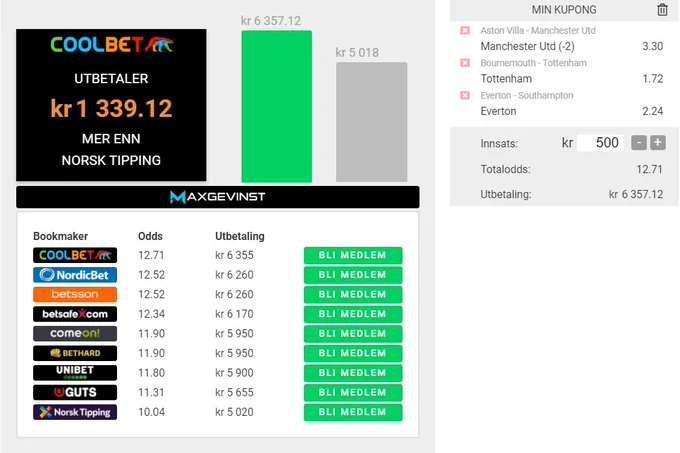The height and width of the screenshot is (453, 680).
Task: Click the Bookmaker column header
Action: (60, 236)
